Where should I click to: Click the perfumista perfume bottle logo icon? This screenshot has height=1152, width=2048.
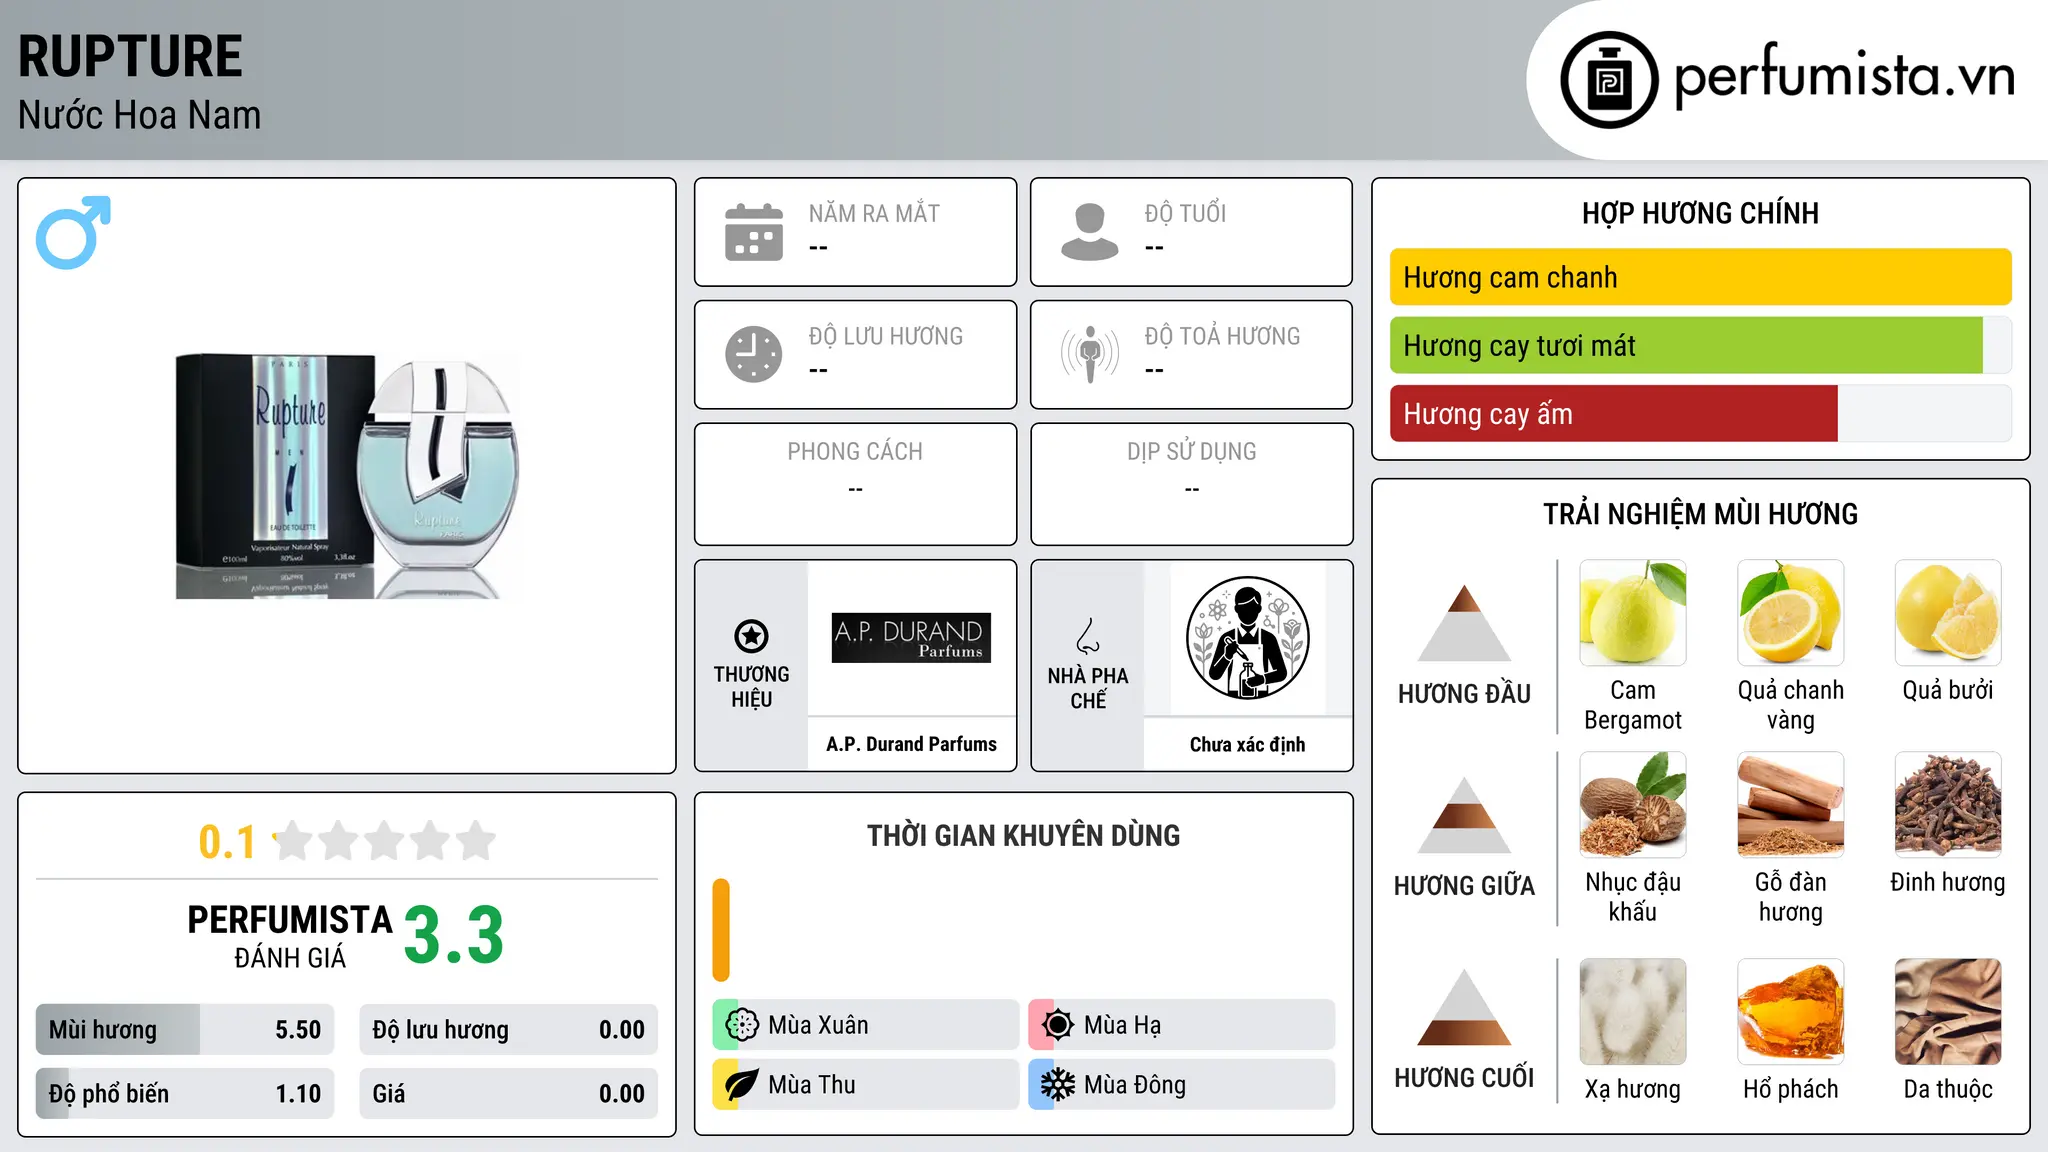click(x=1609, y=80)
